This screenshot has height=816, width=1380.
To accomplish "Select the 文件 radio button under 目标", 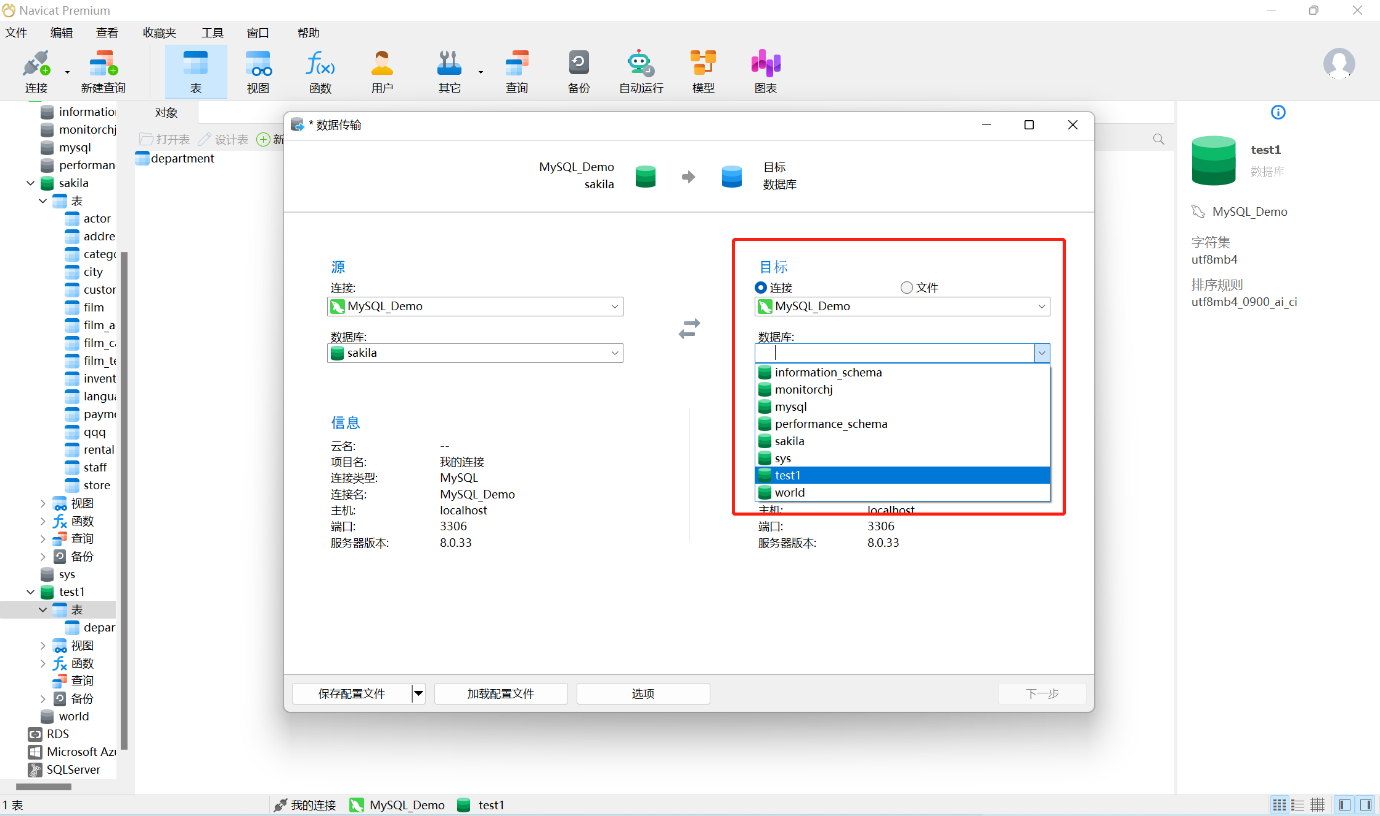I will point(907,288).
